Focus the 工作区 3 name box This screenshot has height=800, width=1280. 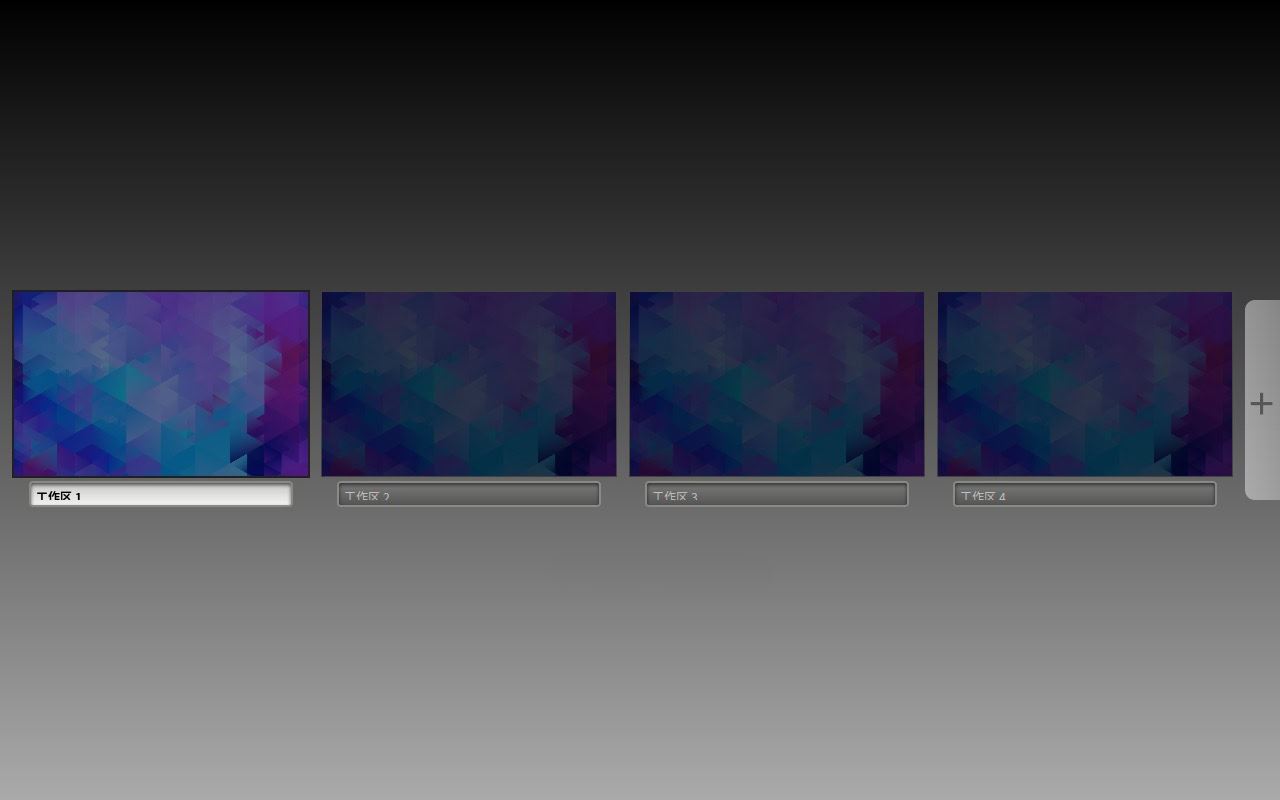click(x=777, y=495)
